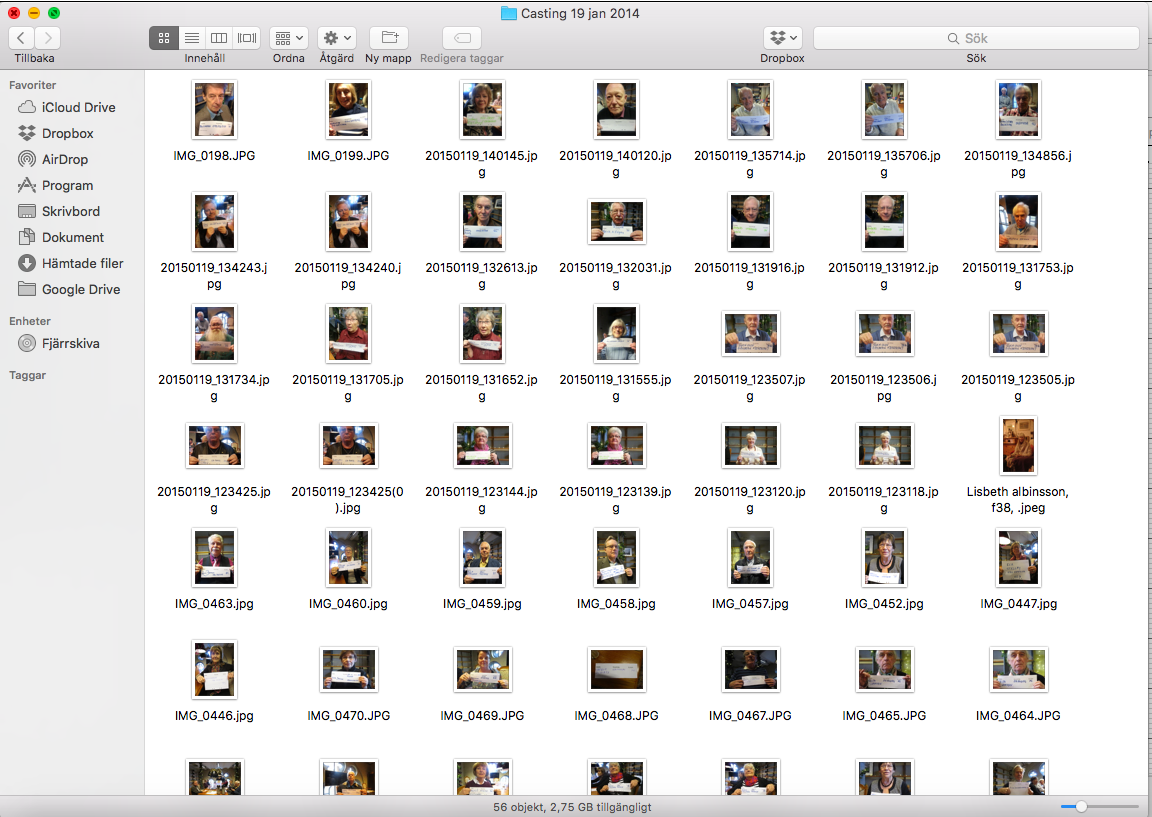
Task: Open iCloud Drive in sidebar
Action: pyautogui.click(x=78, y=107)
